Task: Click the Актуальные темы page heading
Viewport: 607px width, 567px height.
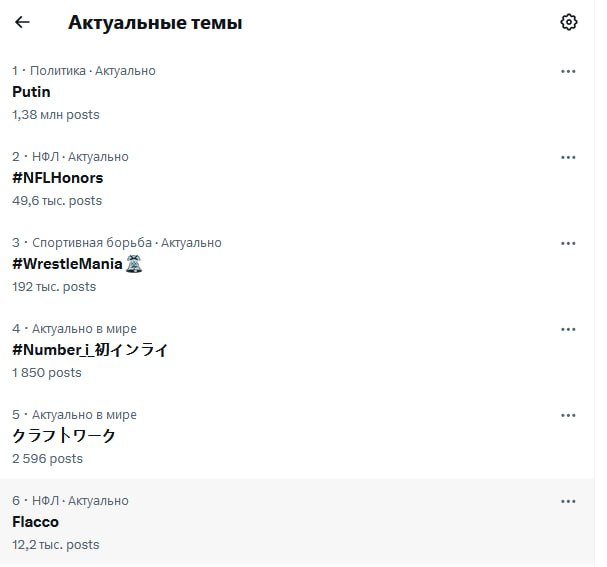Action: click(x=155, y=22)
